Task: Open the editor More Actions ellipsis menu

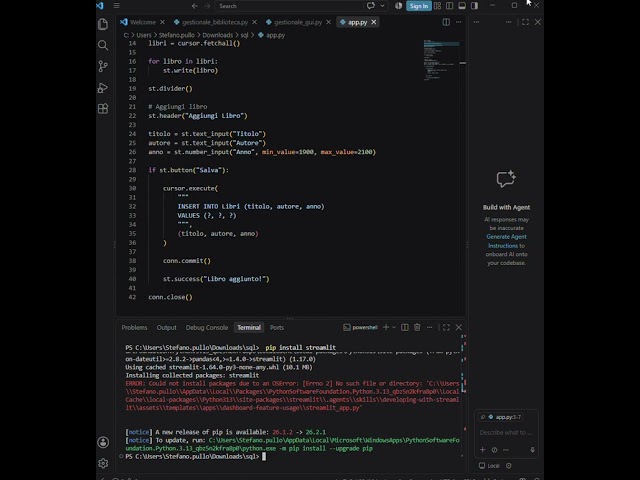Action: (x=459, y=22)
